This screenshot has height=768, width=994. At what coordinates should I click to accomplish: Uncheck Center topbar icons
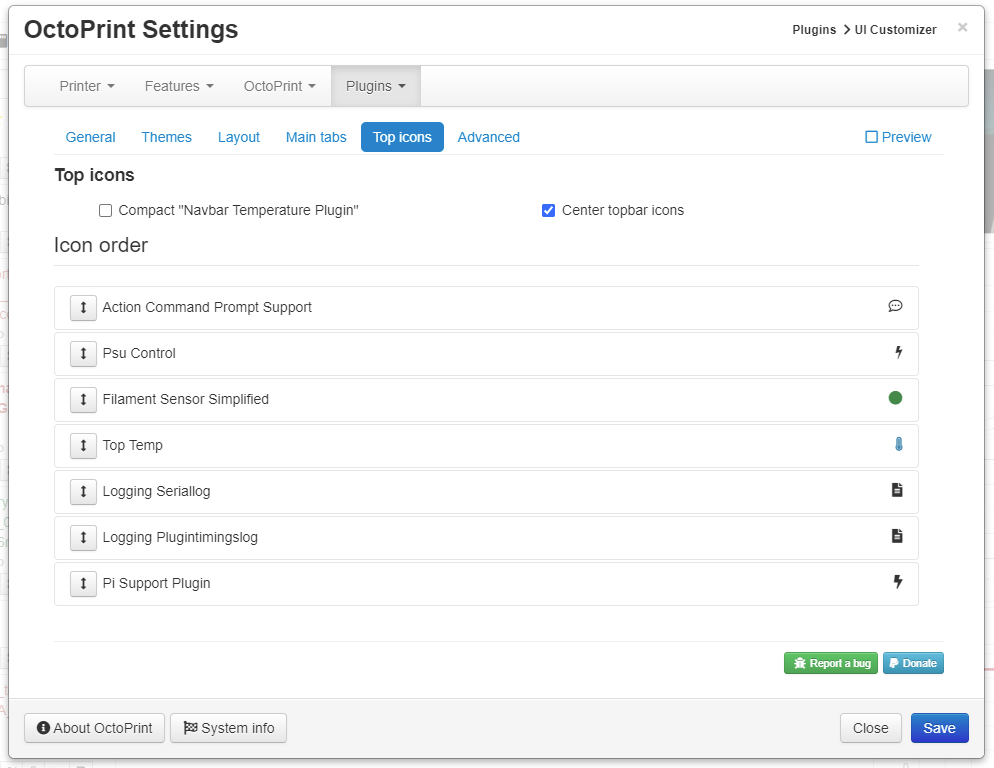[x=548, y=211]
